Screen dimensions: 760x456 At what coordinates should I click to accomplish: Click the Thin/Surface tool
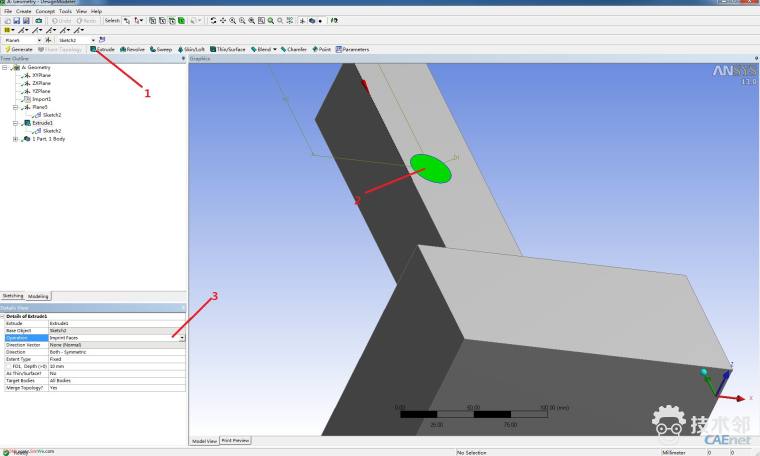[x=228, y=49]
